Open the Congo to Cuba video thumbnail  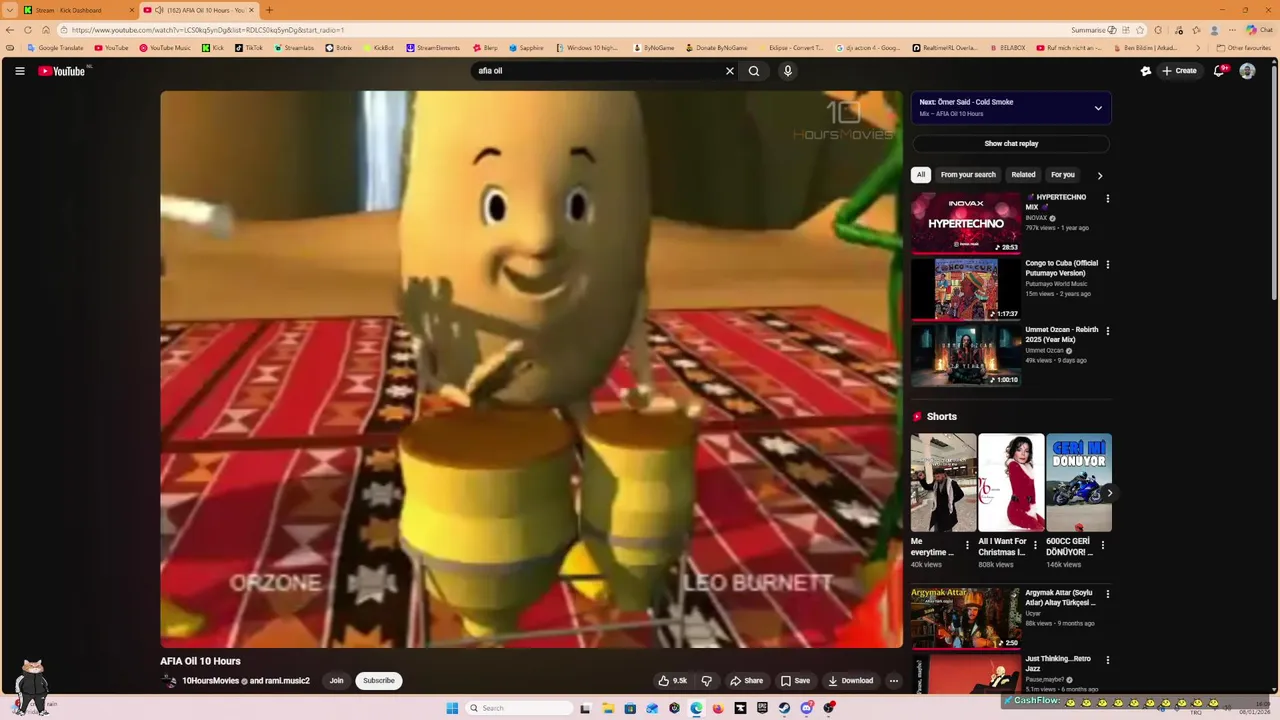[965, 289]
